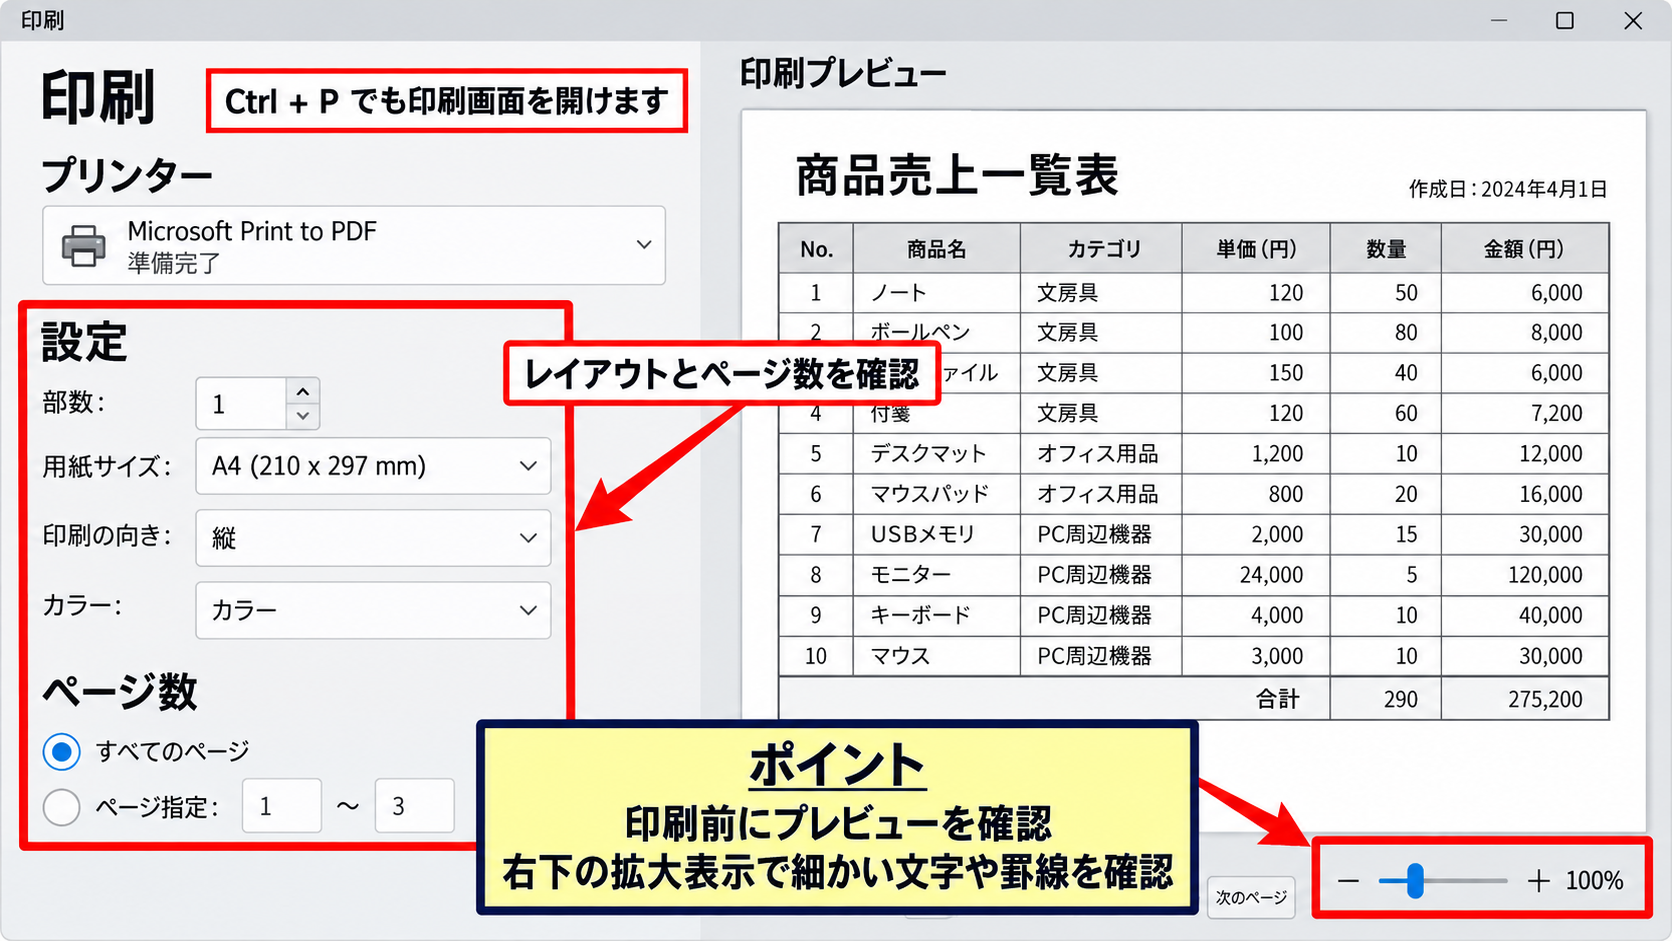Open the 印刷の向き orientation dropdown
Viewport: 1672px width, 941px height.
click(x=373, y=538)
